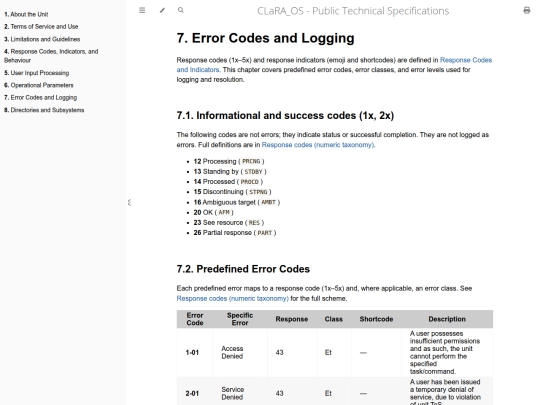Click the 7.1. Informational and success codes heading
Viewport: 540px width, 405px height.
(x=285, y=115)
